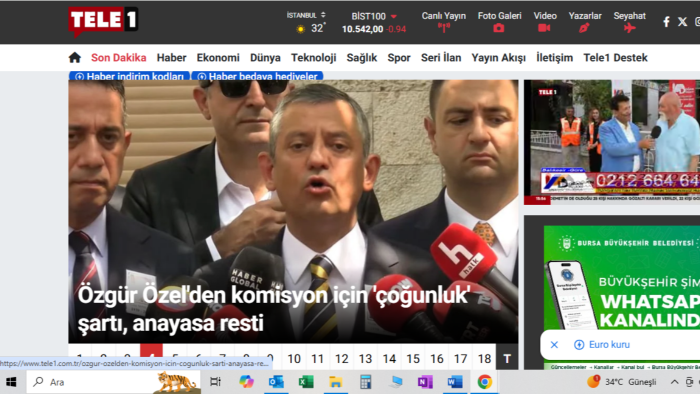The width and height of the screenshot is (700, 394).
Task: Open Tele1 Destek support page
Action: [x=615, y=58]
